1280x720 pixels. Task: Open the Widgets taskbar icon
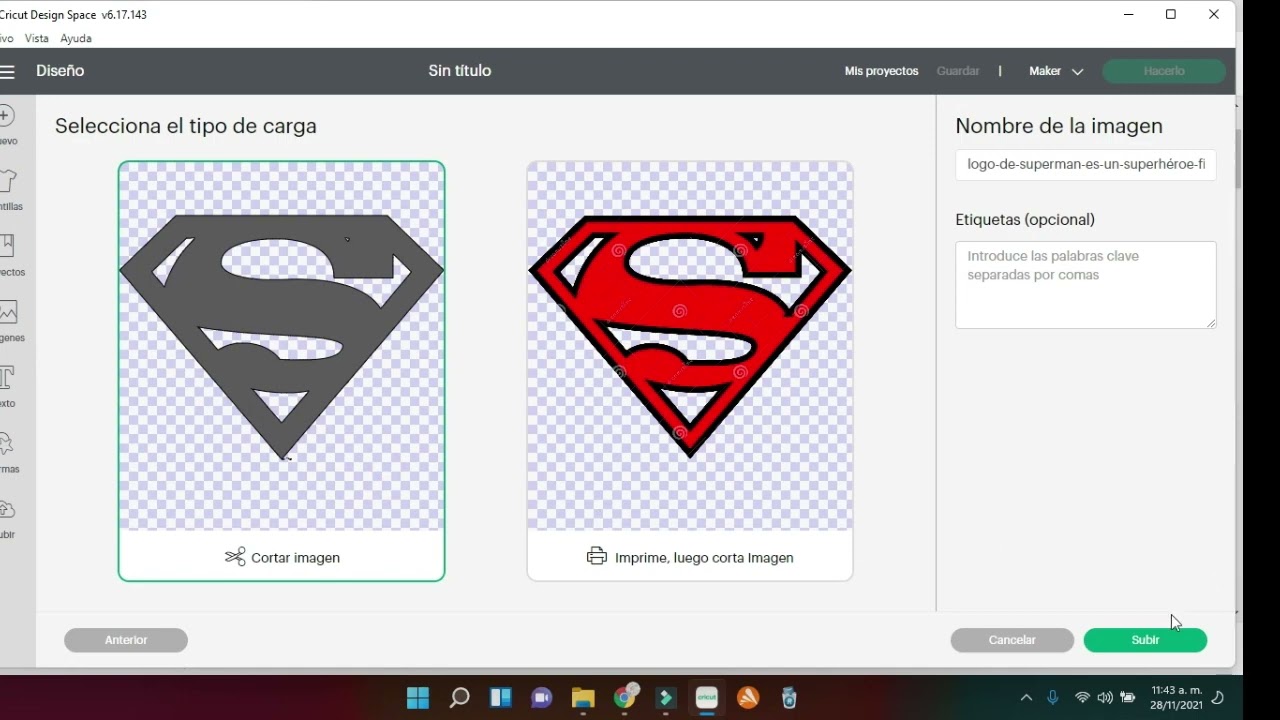[x=500, y=698]
